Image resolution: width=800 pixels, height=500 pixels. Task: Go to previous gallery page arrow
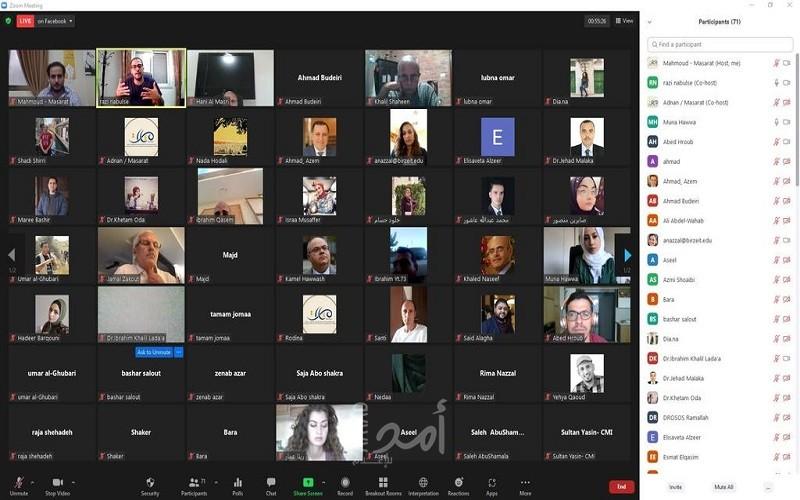click(x=12, y=255)
